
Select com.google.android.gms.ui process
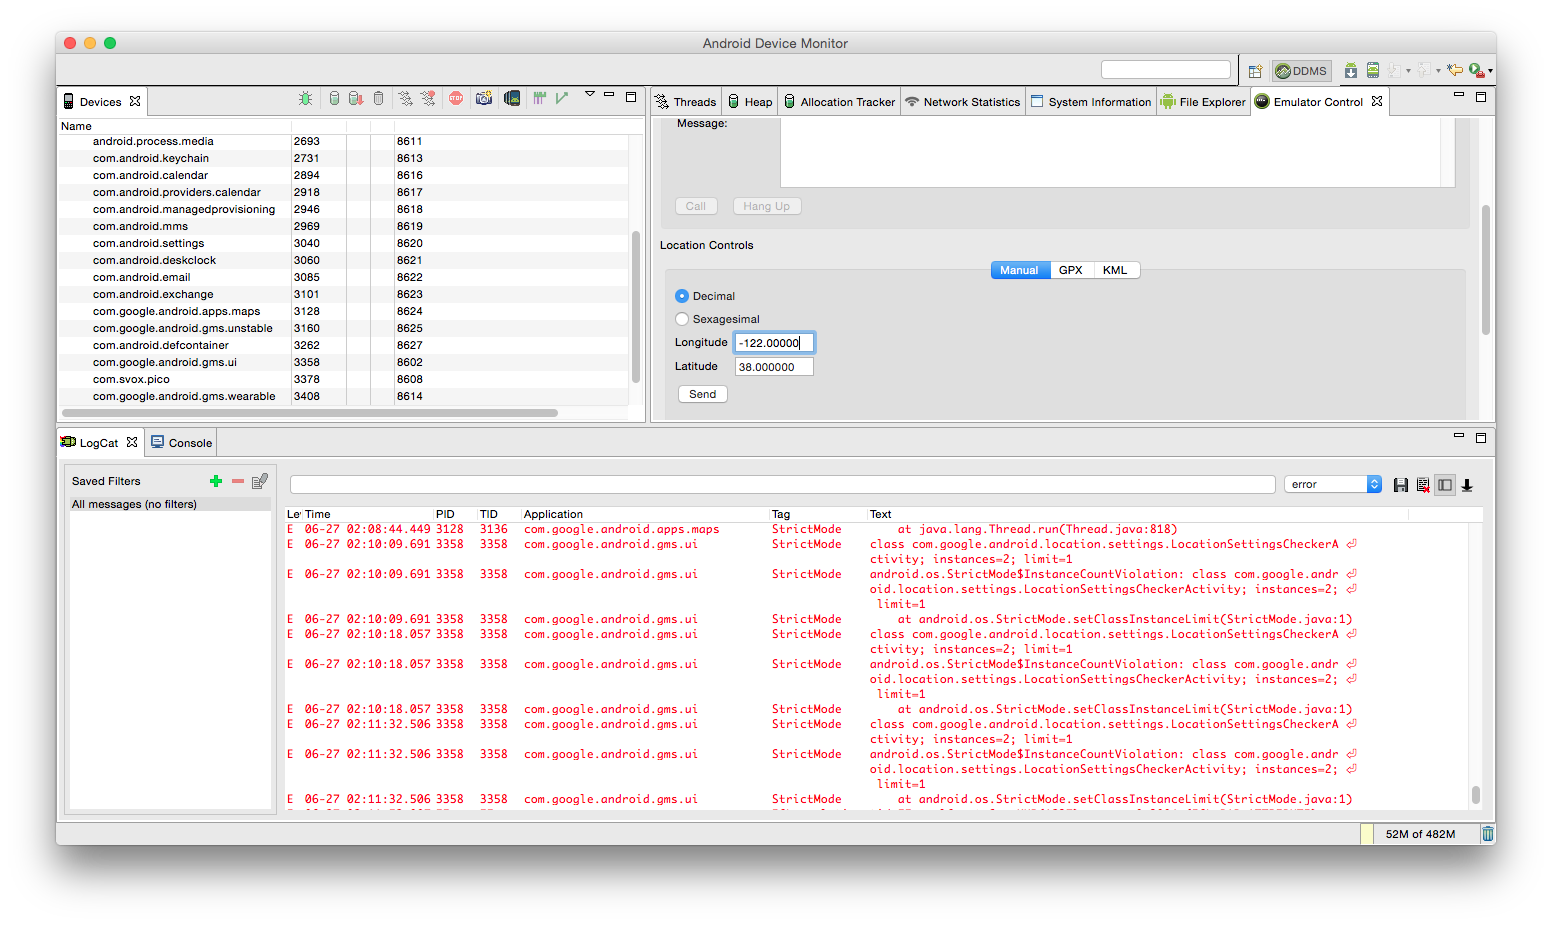coord(344,362)
